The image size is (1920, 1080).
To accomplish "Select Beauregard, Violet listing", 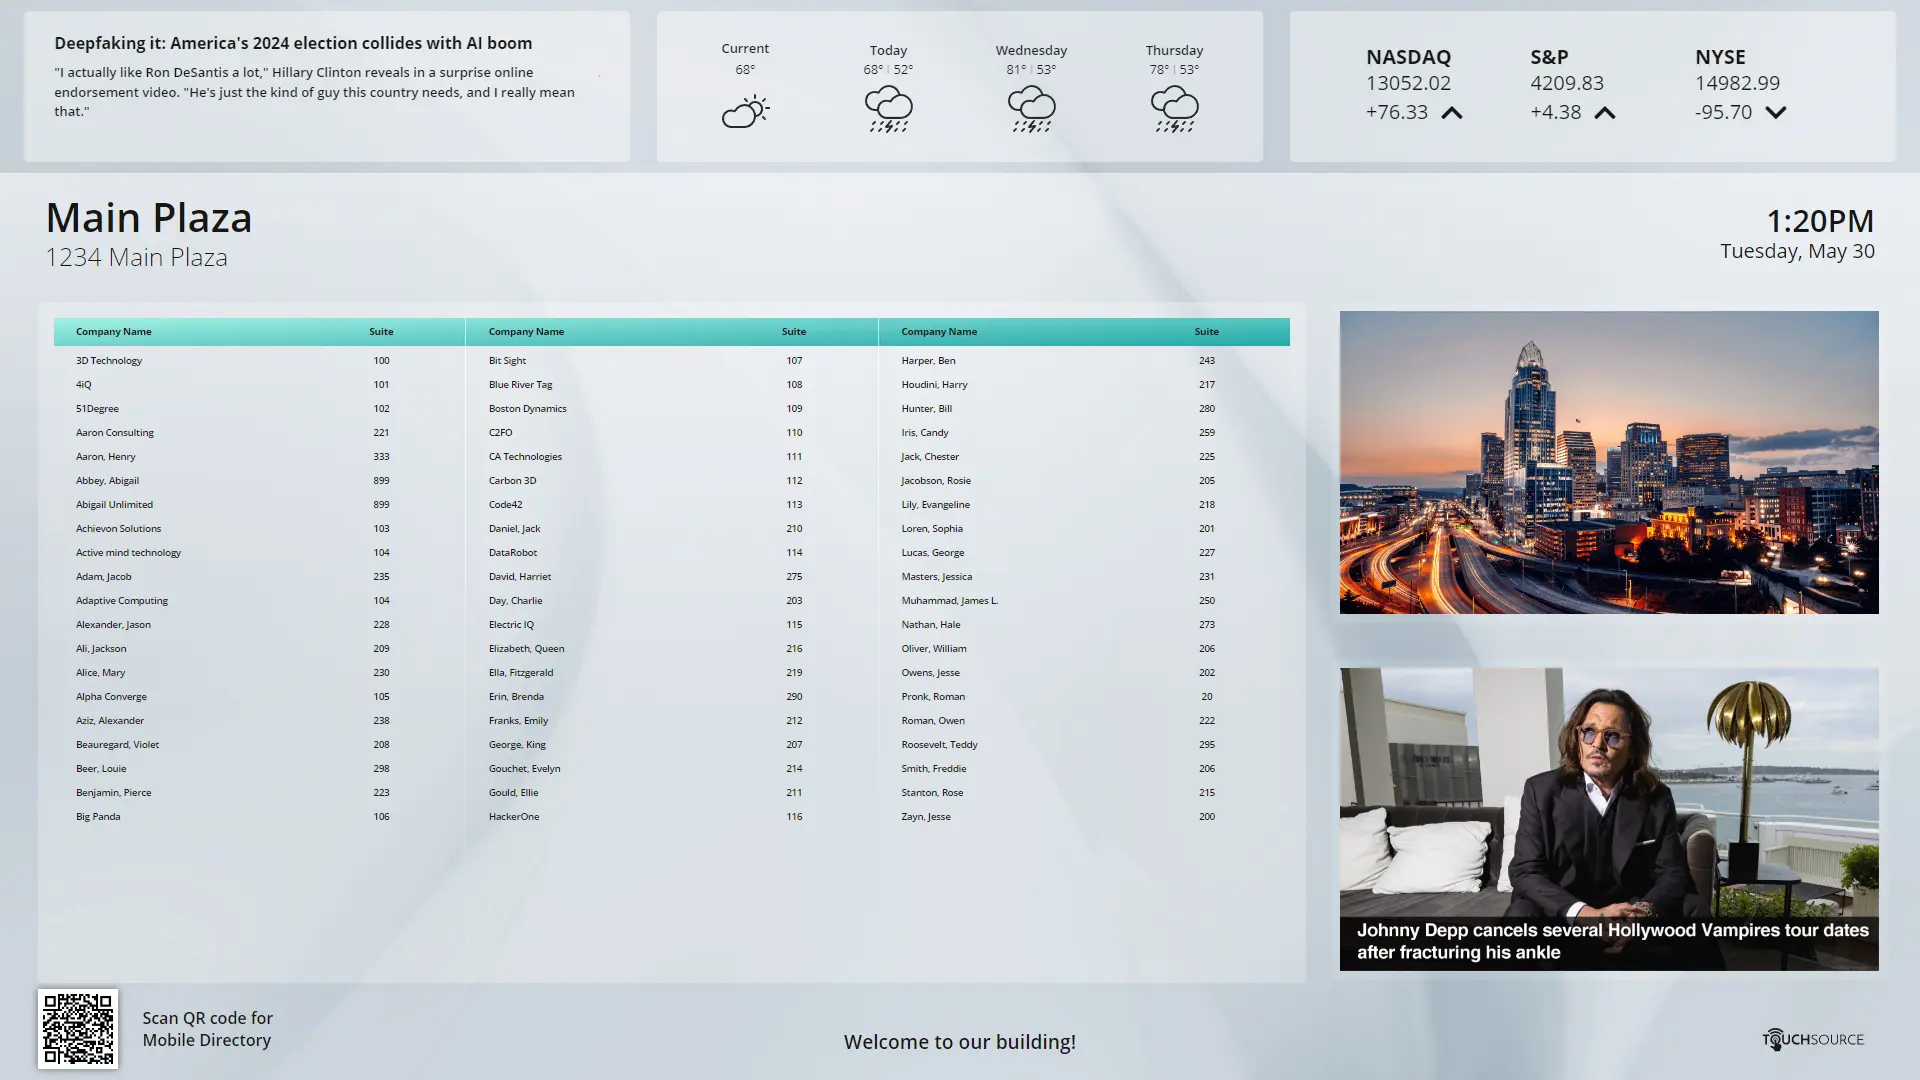I will (x=259, y=745).
